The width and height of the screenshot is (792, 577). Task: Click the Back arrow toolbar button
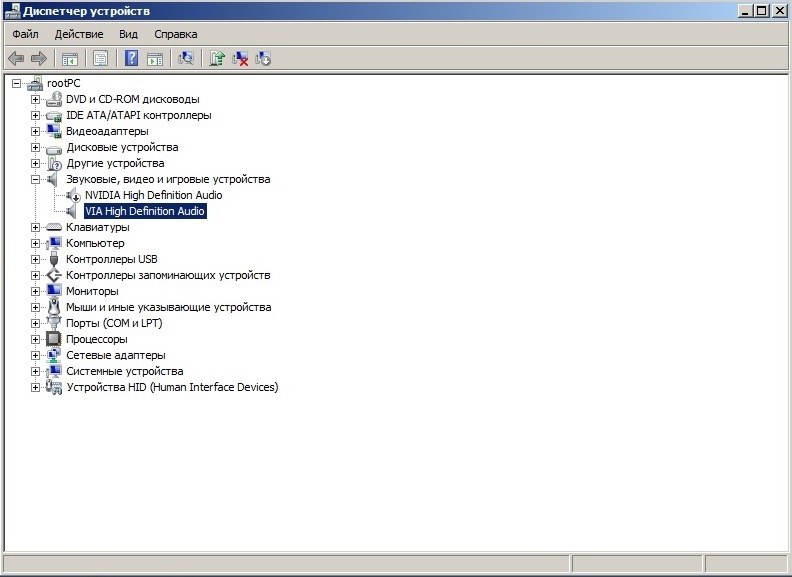coord(16,59)
